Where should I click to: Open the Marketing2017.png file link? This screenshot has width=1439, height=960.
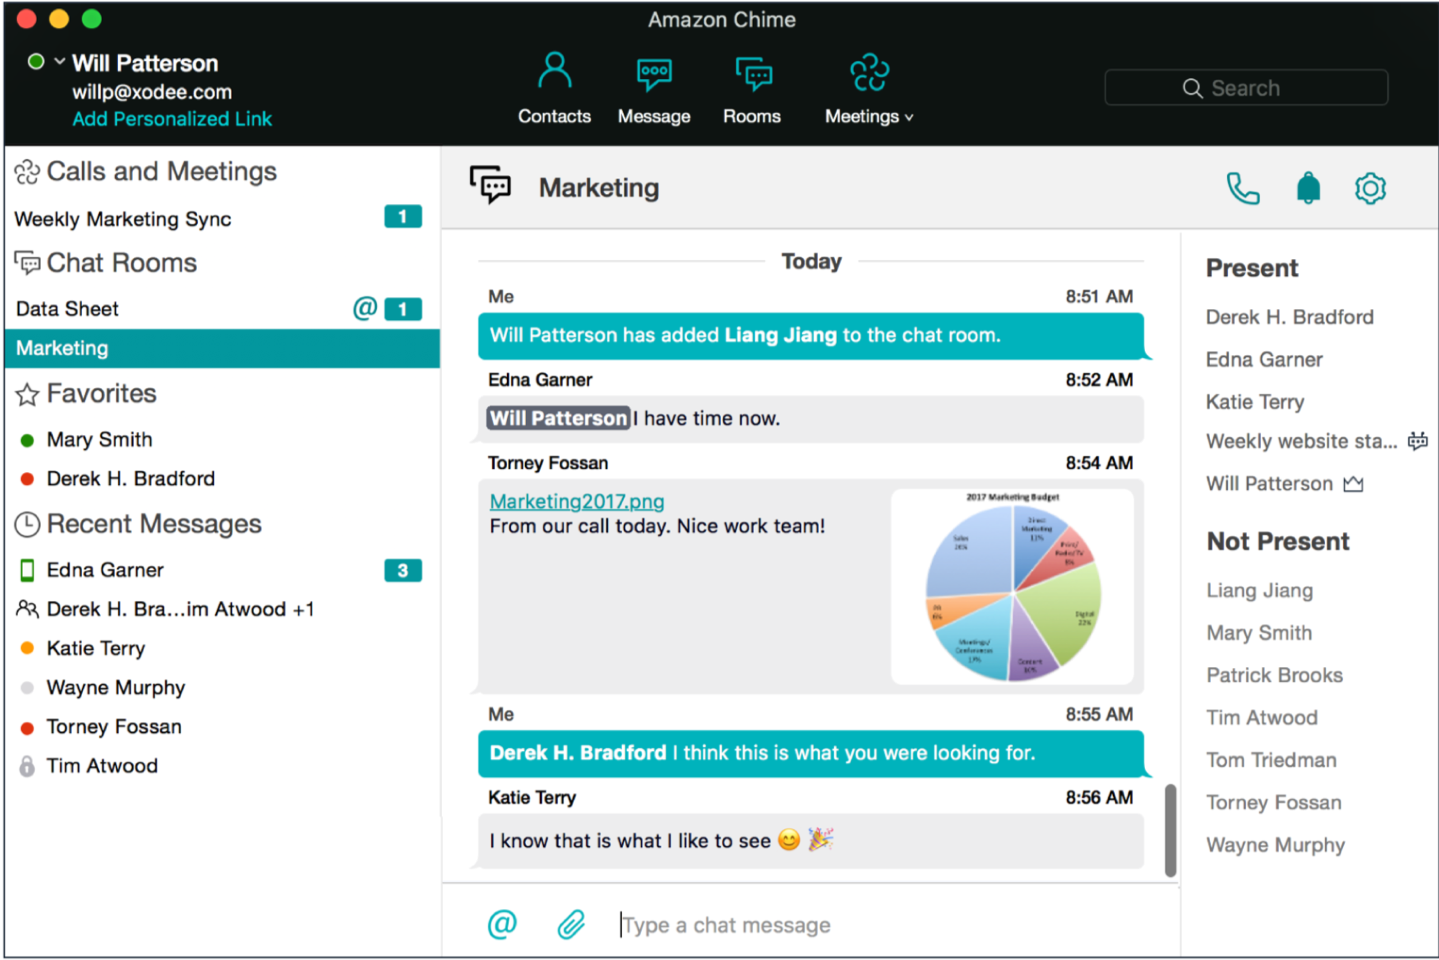(577, 501)
